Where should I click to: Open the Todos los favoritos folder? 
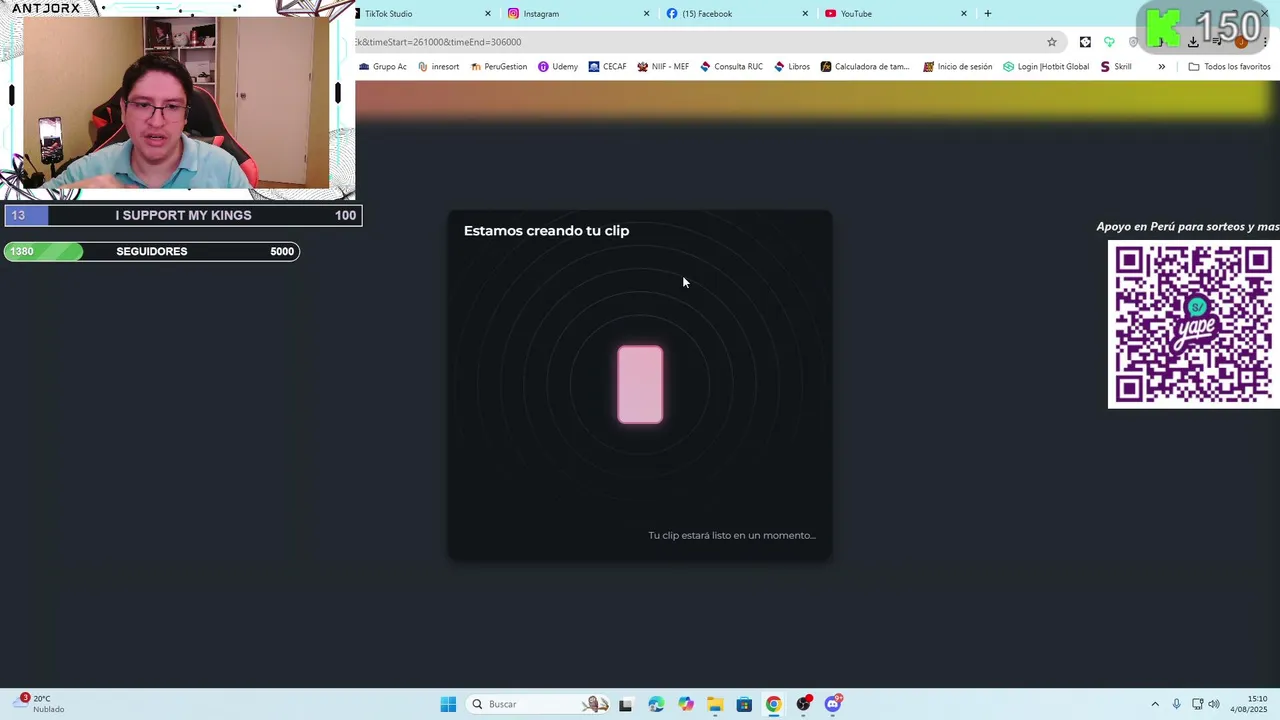click(x=1229, y=67)
